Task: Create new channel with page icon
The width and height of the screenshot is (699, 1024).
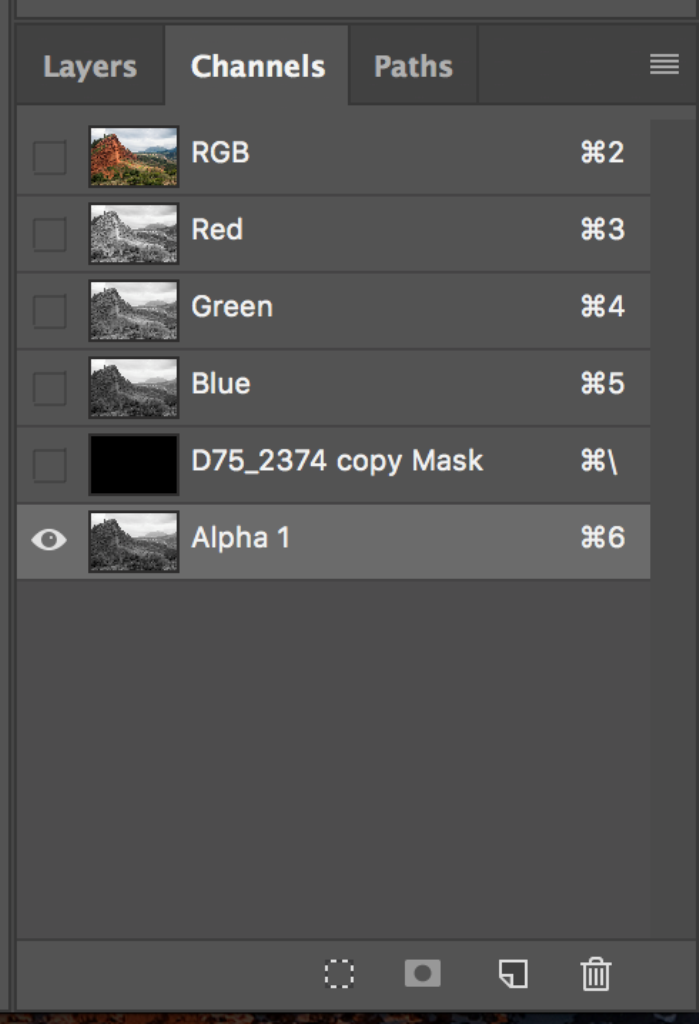Action: click(x=513, y=974)
